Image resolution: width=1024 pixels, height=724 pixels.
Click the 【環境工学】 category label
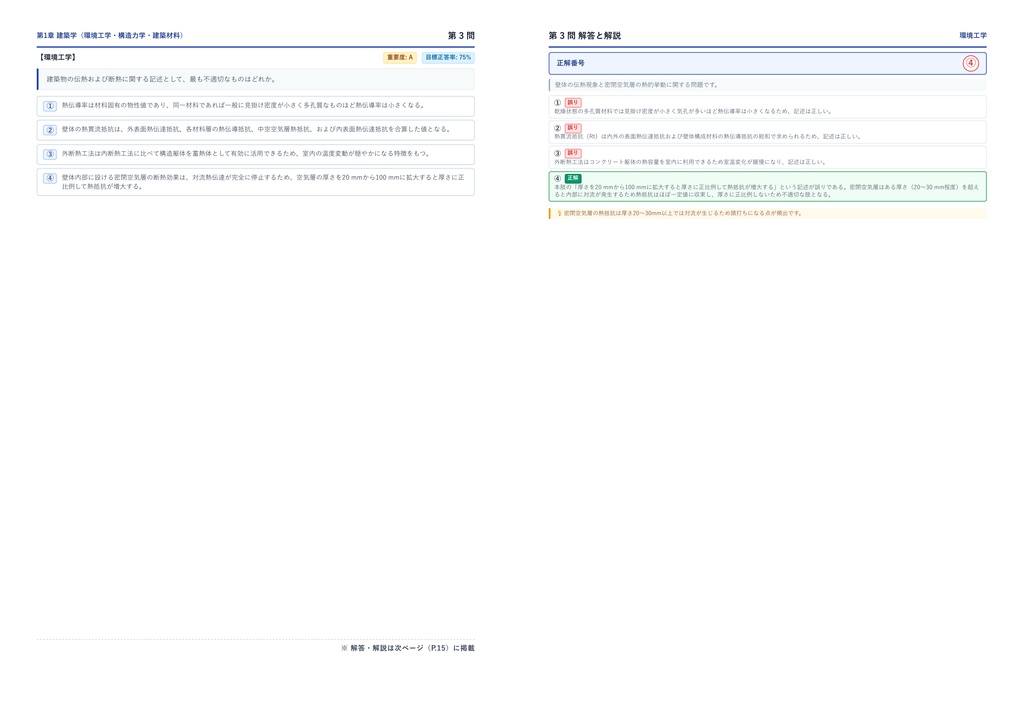click(x=57, y=57)
